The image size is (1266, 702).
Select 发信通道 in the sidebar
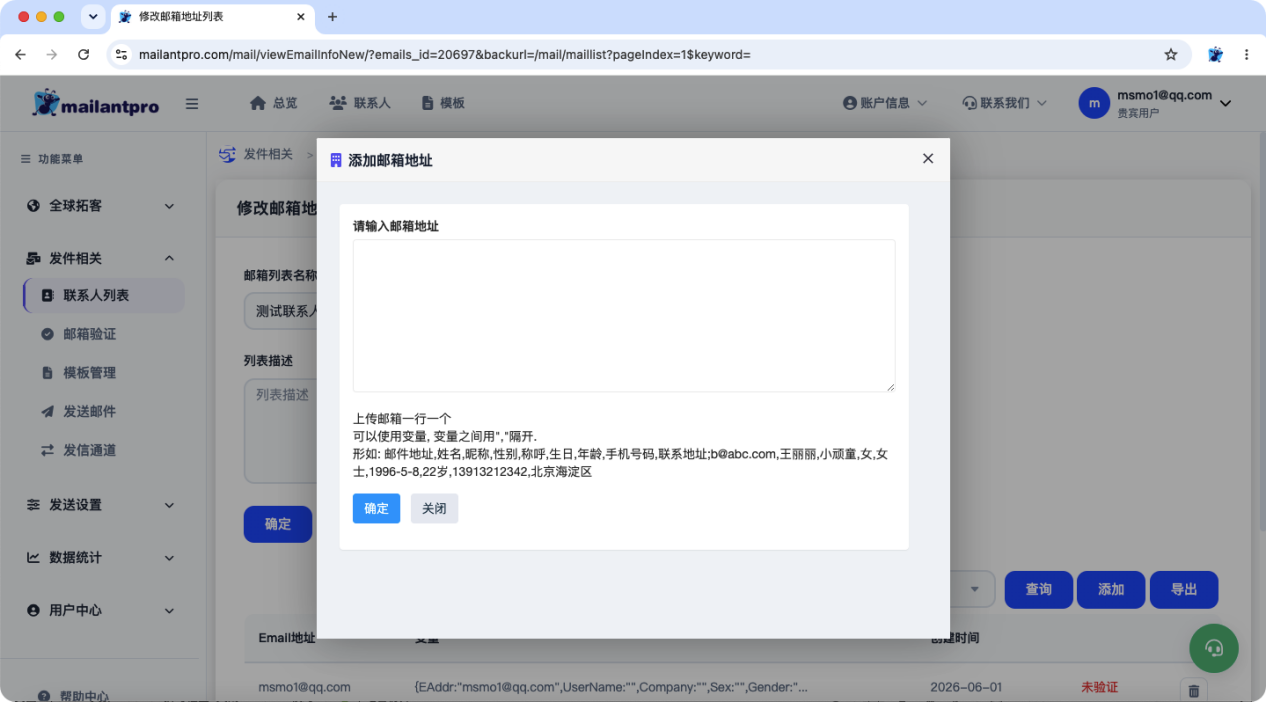(x=89, y=450)
